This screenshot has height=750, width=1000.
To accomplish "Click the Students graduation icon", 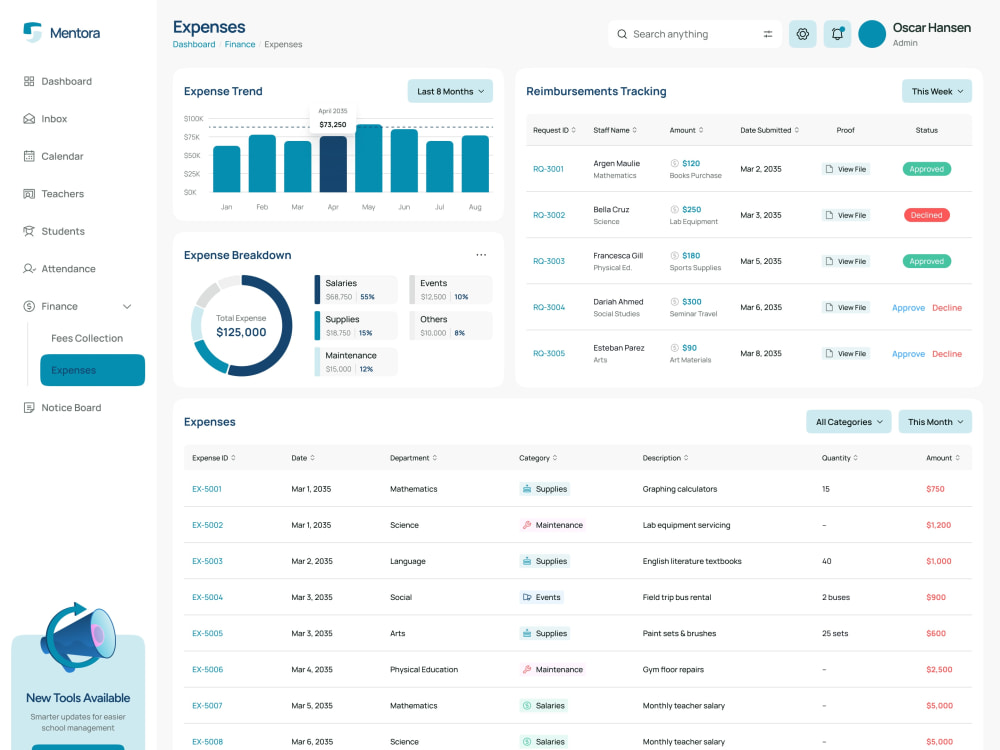I will 29,231.
